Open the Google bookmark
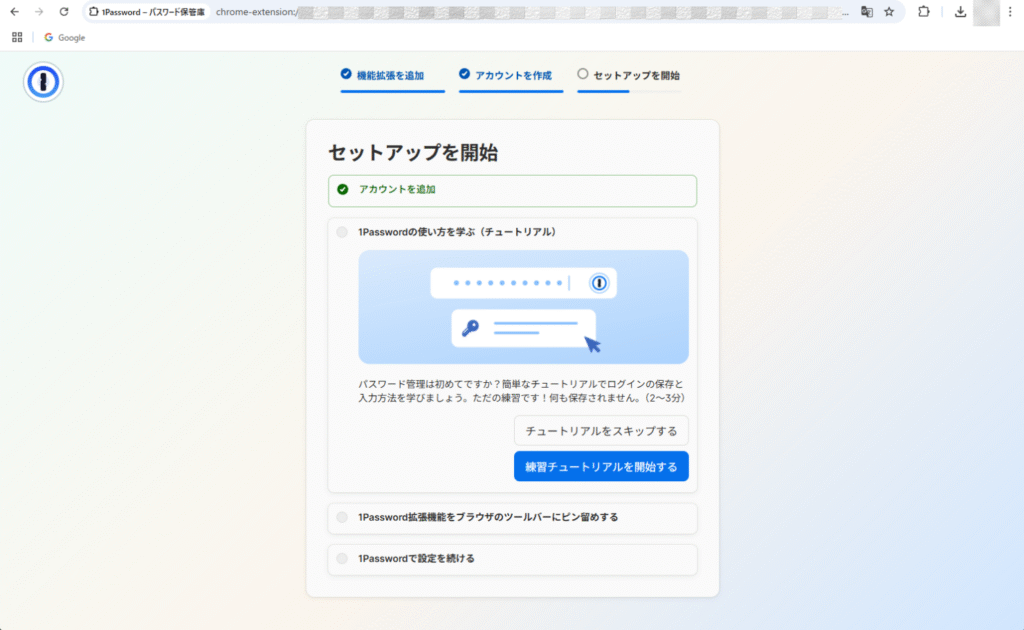Screen dimensions: 1024x630 coord(64,37)
